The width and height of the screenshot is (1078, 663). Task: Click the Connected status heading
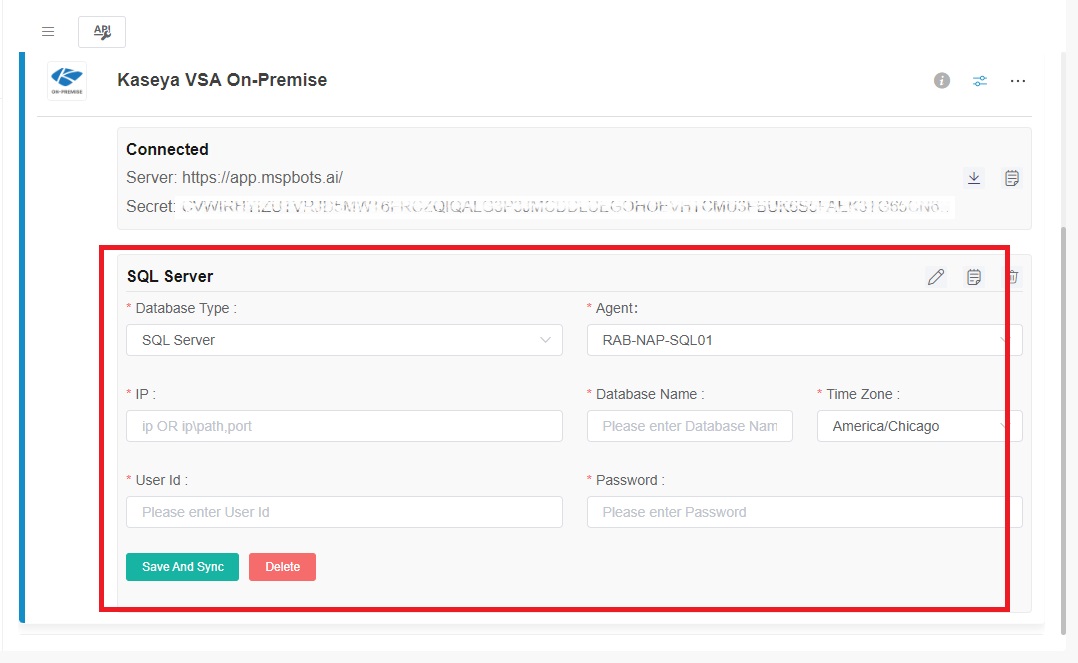click(167, 149)
